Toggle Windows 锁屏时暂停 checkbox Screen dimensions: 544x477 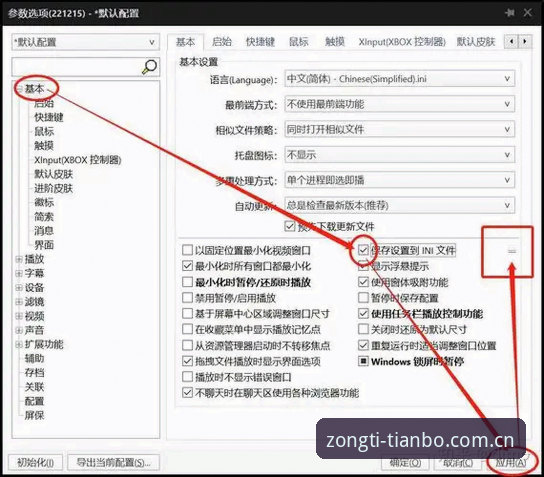point(363,361)
